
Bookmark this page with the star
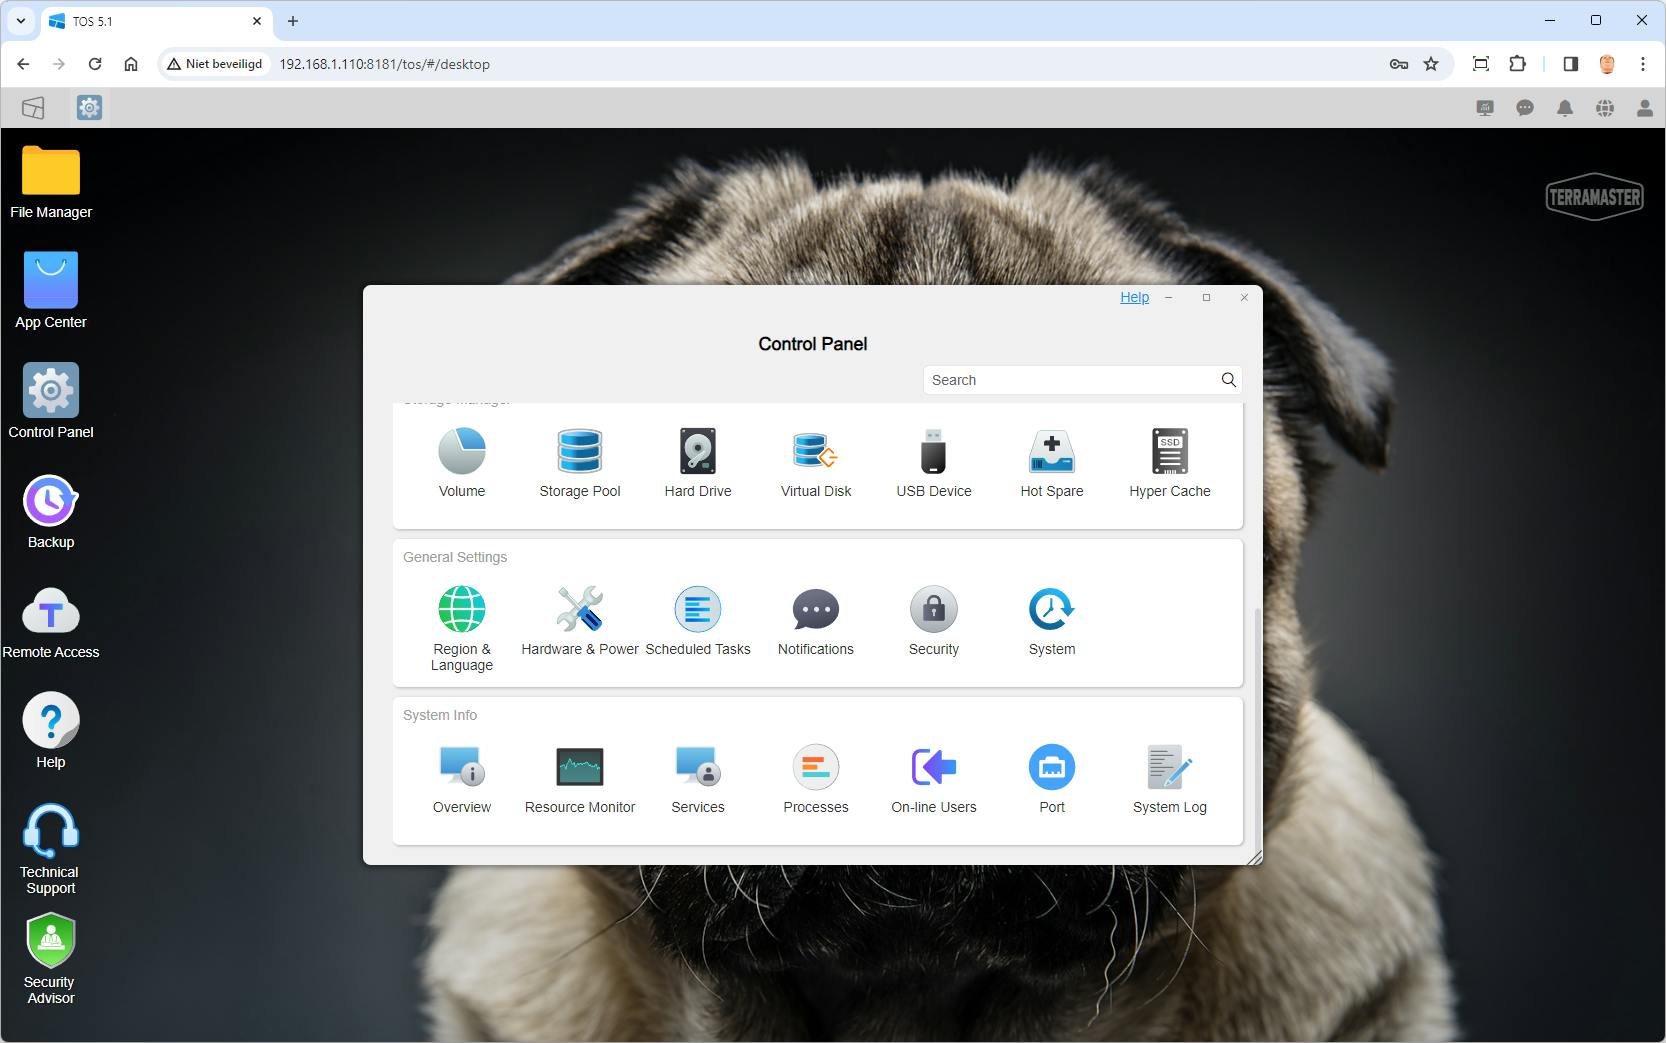1431,64
